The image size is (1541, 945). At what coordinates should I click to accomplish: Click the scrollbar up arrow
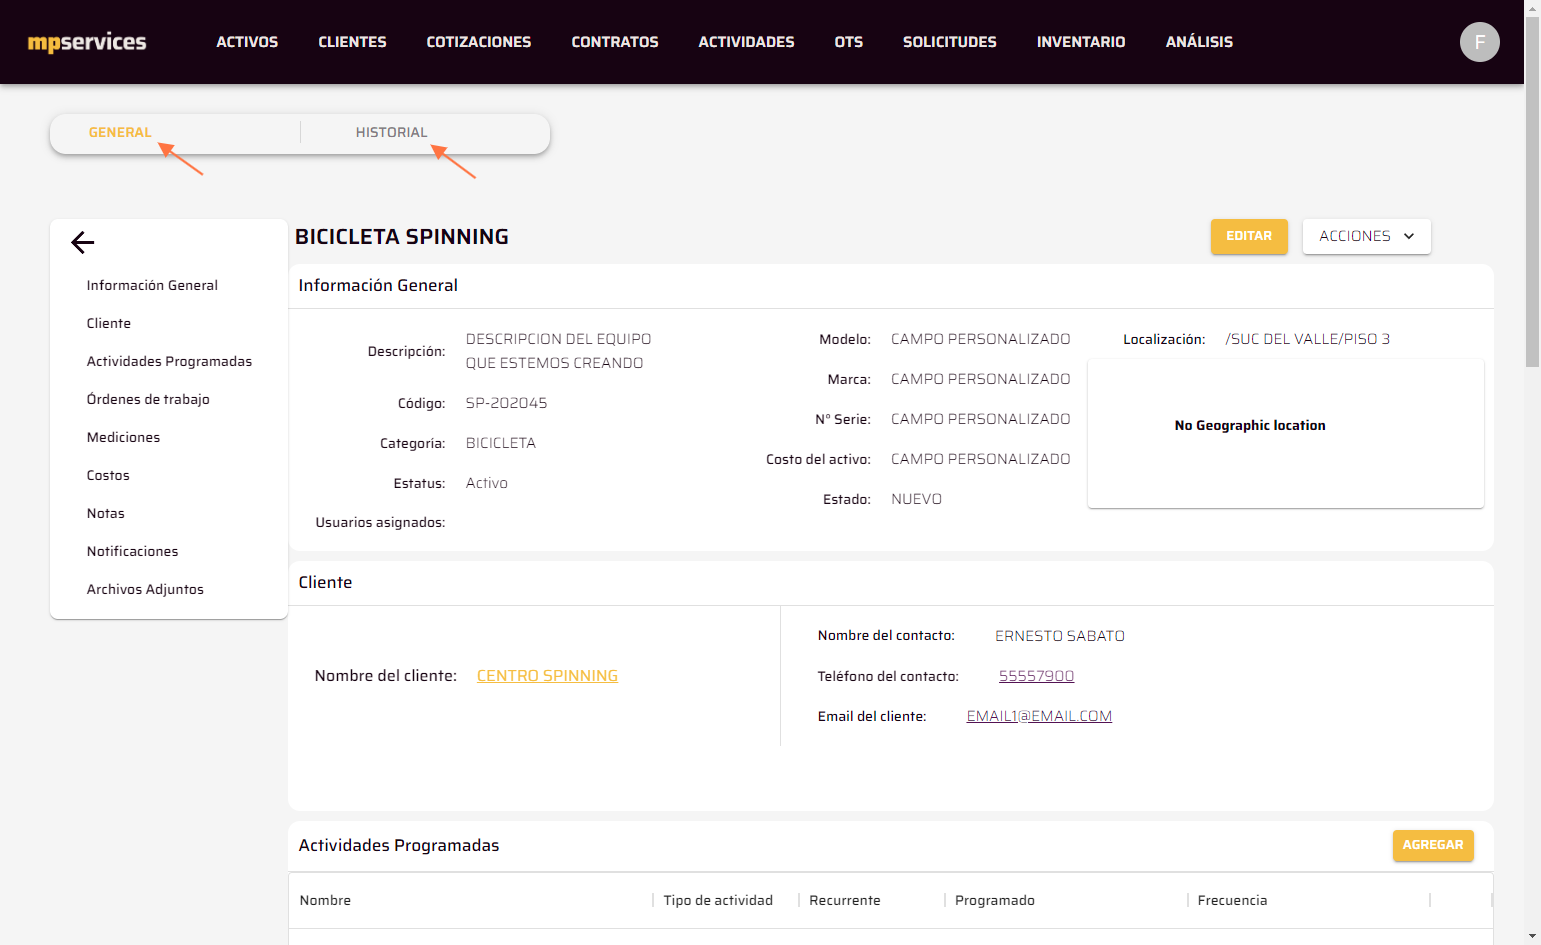point(1532,8)
